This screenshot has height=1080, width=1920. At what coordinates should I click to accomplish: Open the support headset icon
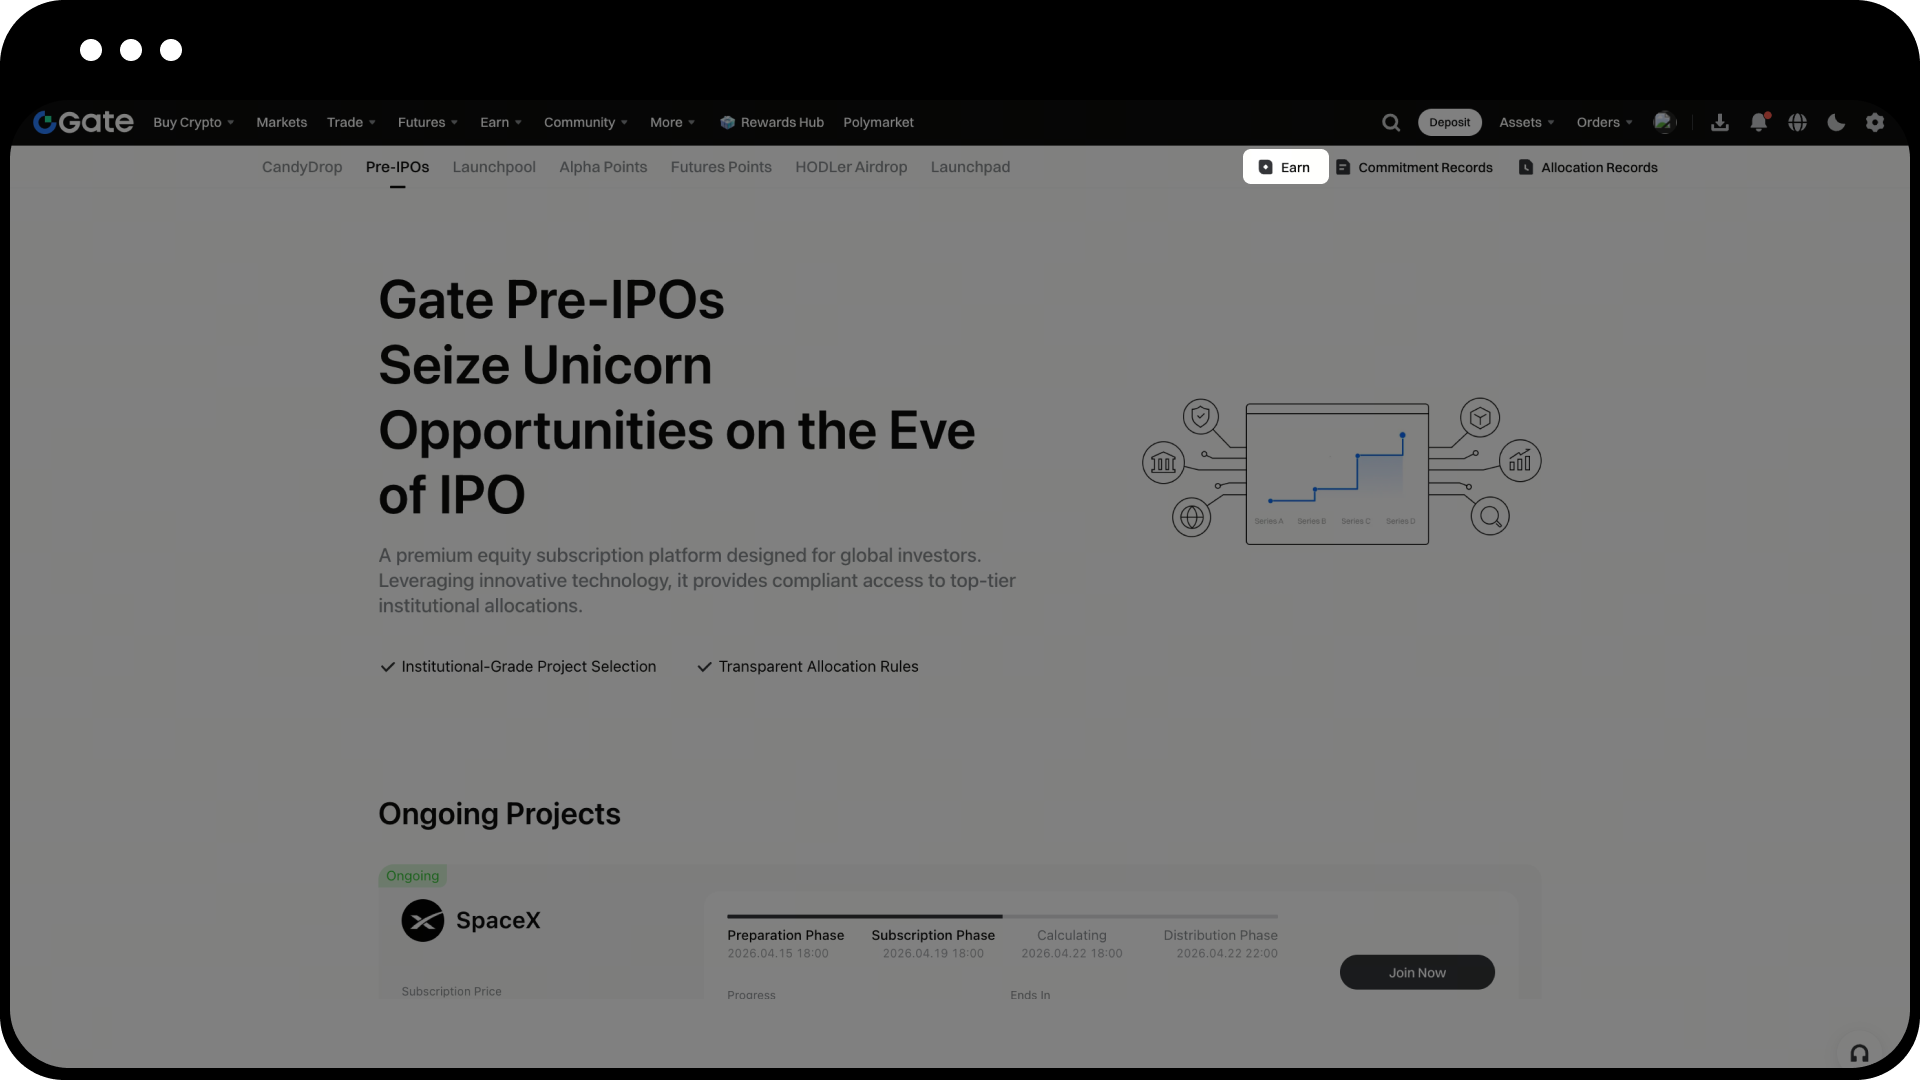[1859, 1053]
